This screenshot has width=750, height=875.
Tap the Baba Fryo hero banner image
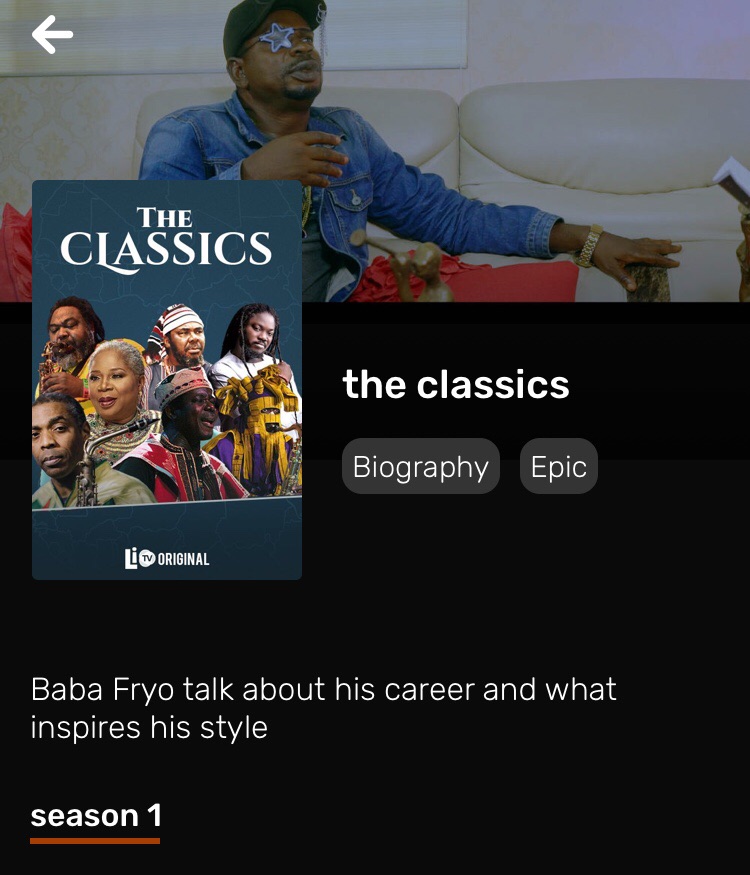point(375,151)
